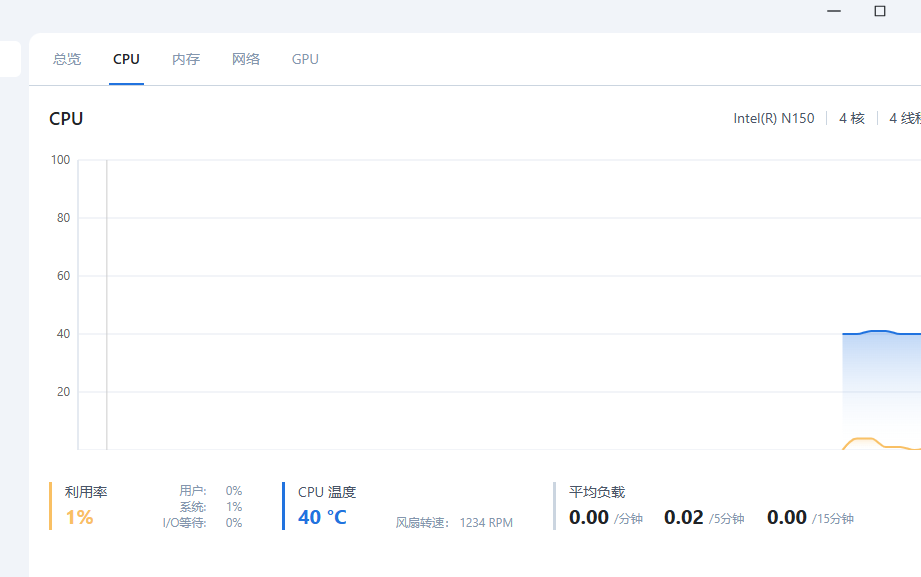
Task: Click the 0.02 five-minute load average
Action: click(684, 517)
